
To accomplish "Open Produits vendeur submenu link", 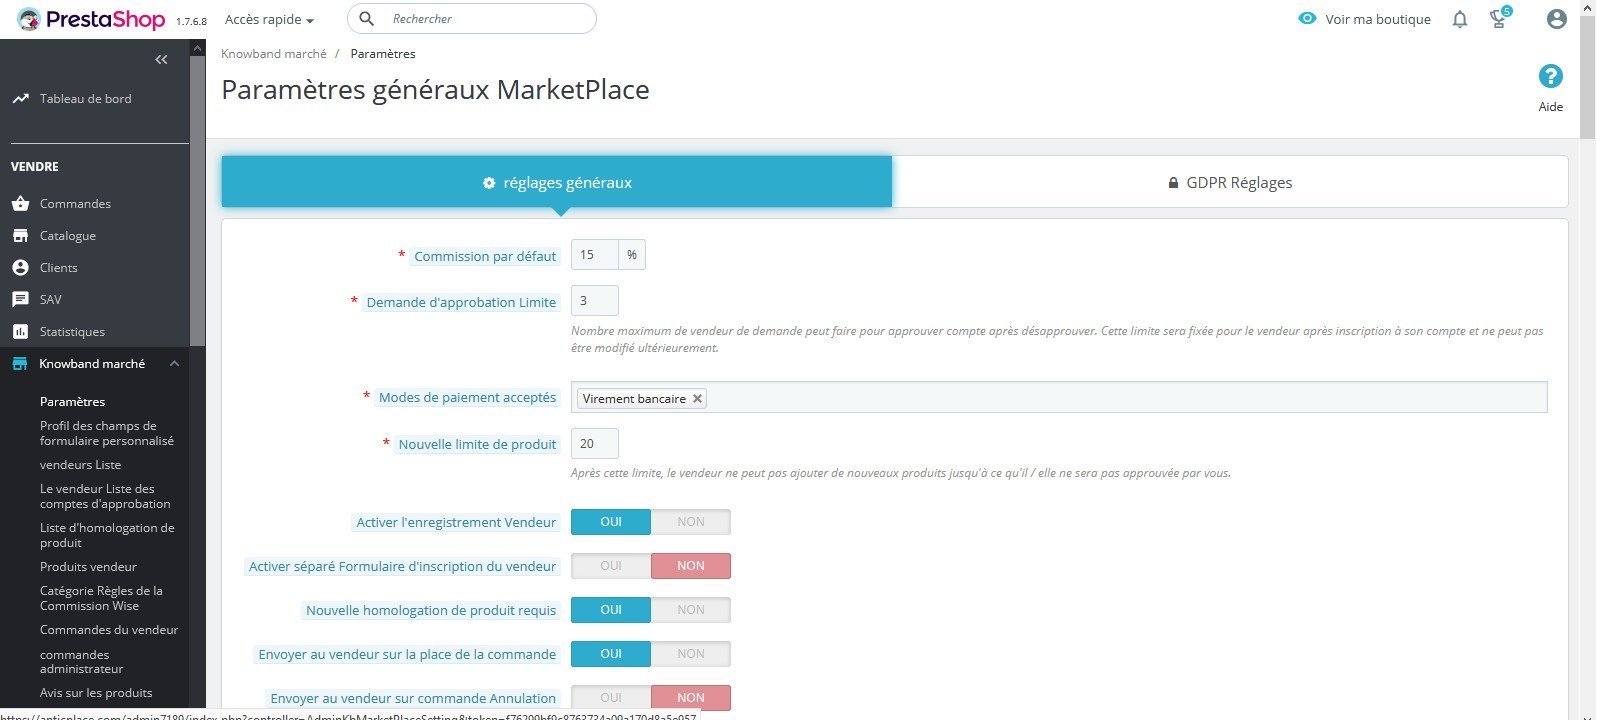I will [x=88, y=567].
